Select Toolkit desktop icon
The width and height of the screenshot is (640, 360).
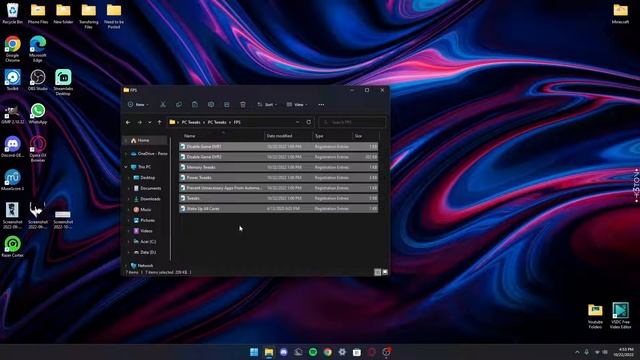click(x=13, y=80)
